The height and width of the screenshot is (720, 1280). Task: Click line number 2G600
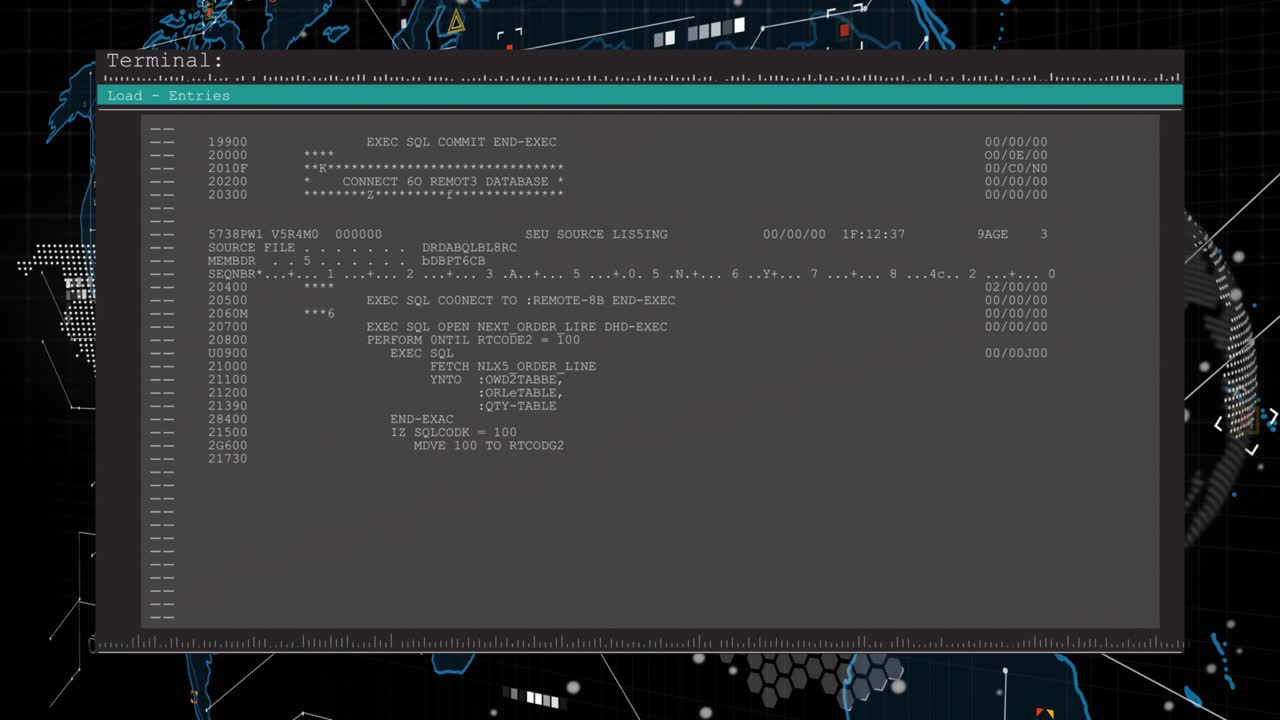point(228,445)
